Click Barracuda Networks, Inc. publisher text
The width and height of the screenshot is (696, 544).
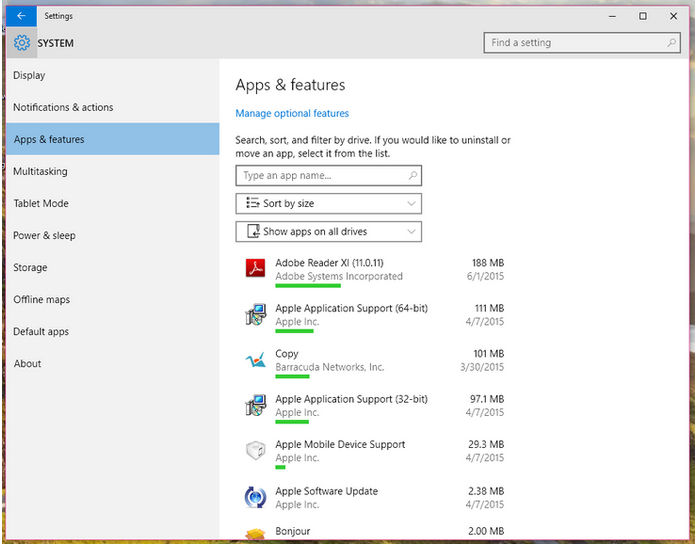click(x=330, y=367)
